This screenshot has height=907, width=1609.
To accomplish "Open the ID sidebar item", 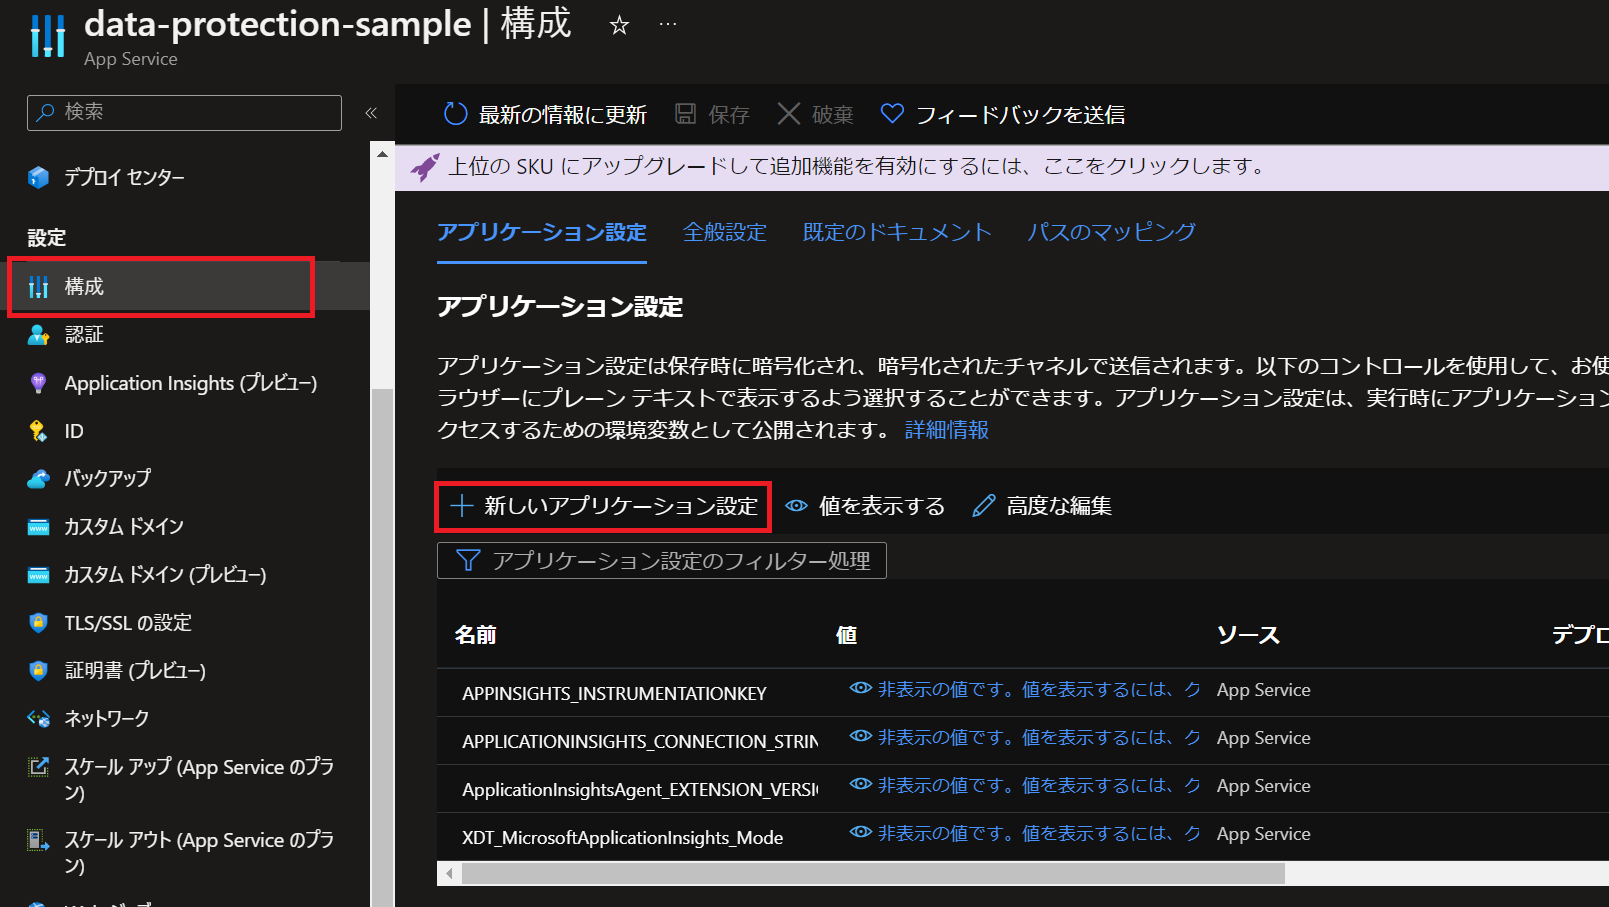I will [x=74, y=431].
